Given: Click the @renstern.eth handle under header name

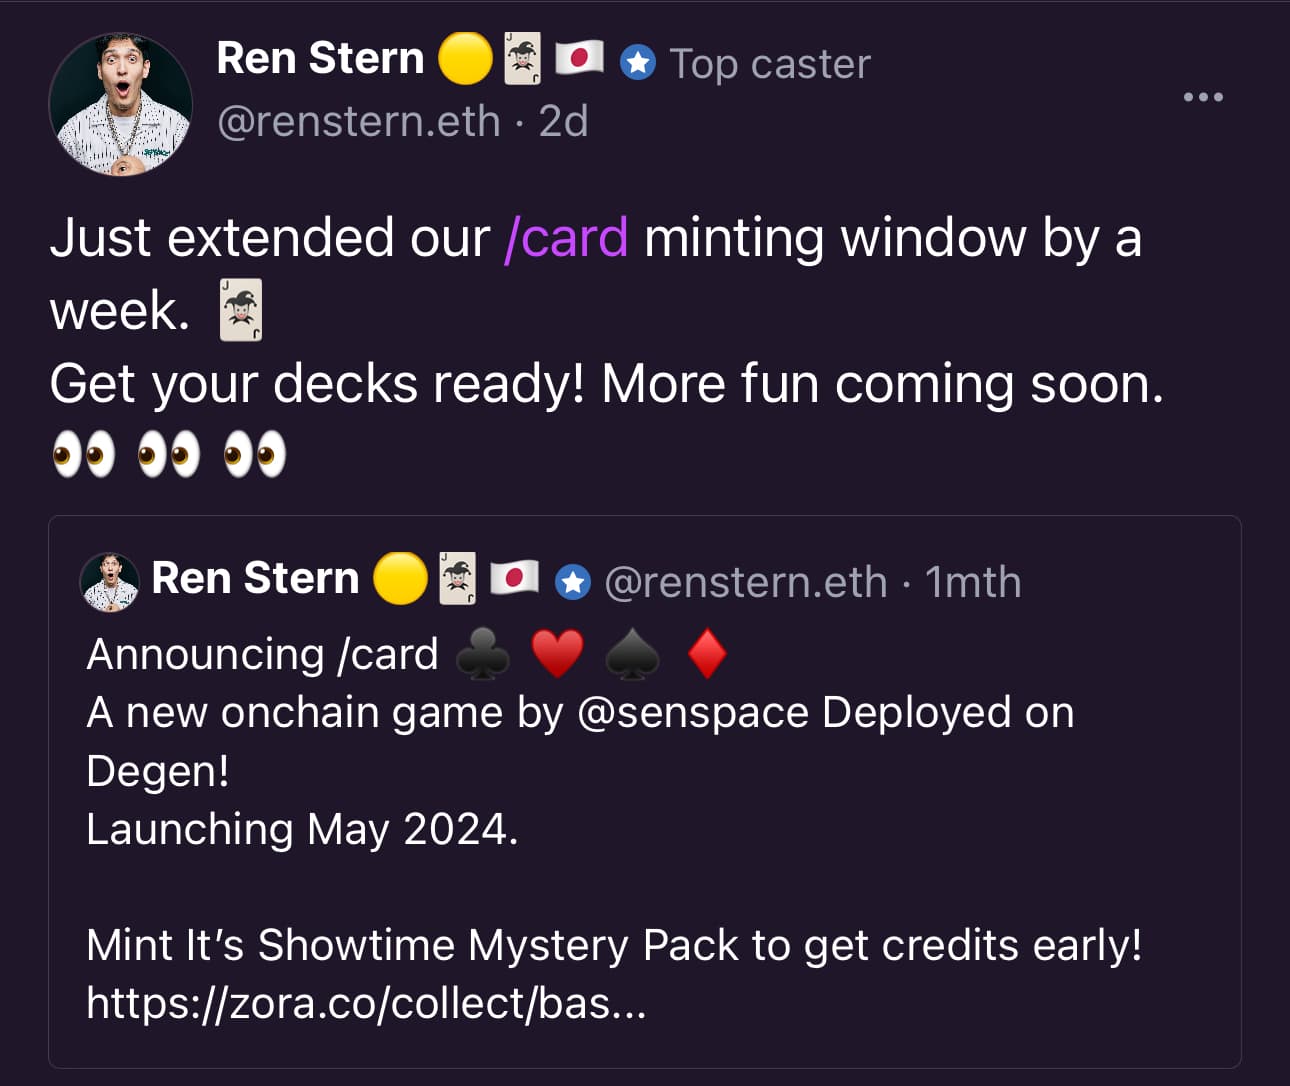Looking at the screenshot, I should coord(358,122).
